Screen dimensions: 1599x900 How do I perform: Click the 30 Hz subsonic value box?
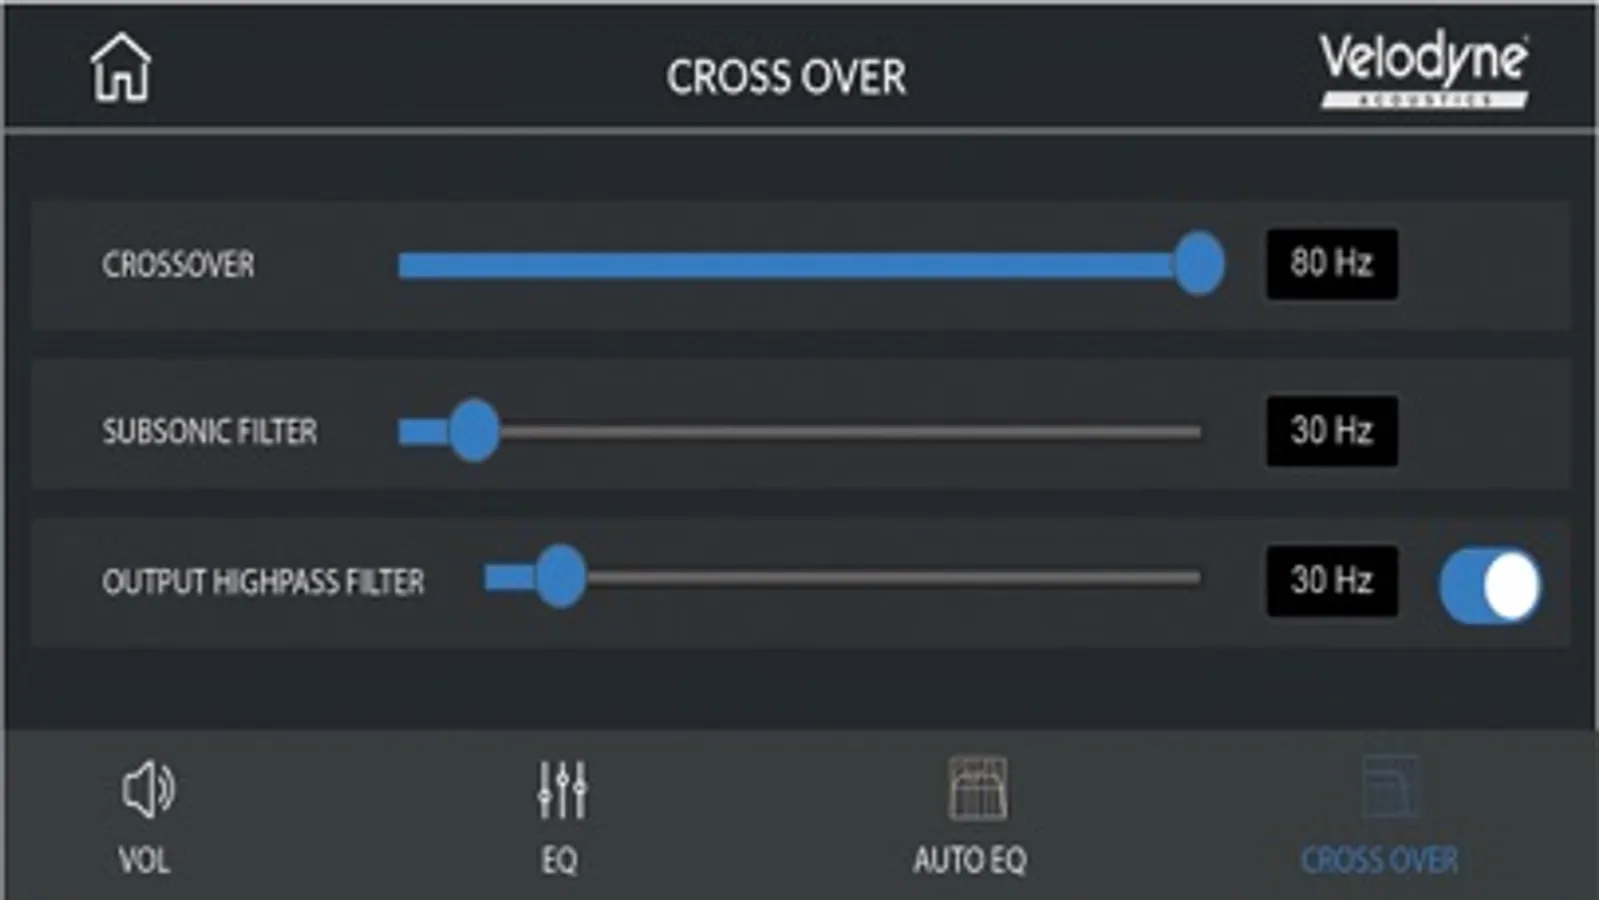(x=1331, y=431)
